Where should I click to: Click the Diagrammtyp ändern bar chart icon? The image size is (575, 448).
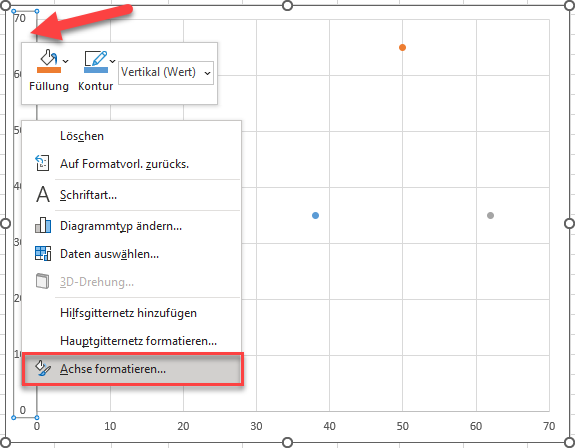(x=43, y=225)
